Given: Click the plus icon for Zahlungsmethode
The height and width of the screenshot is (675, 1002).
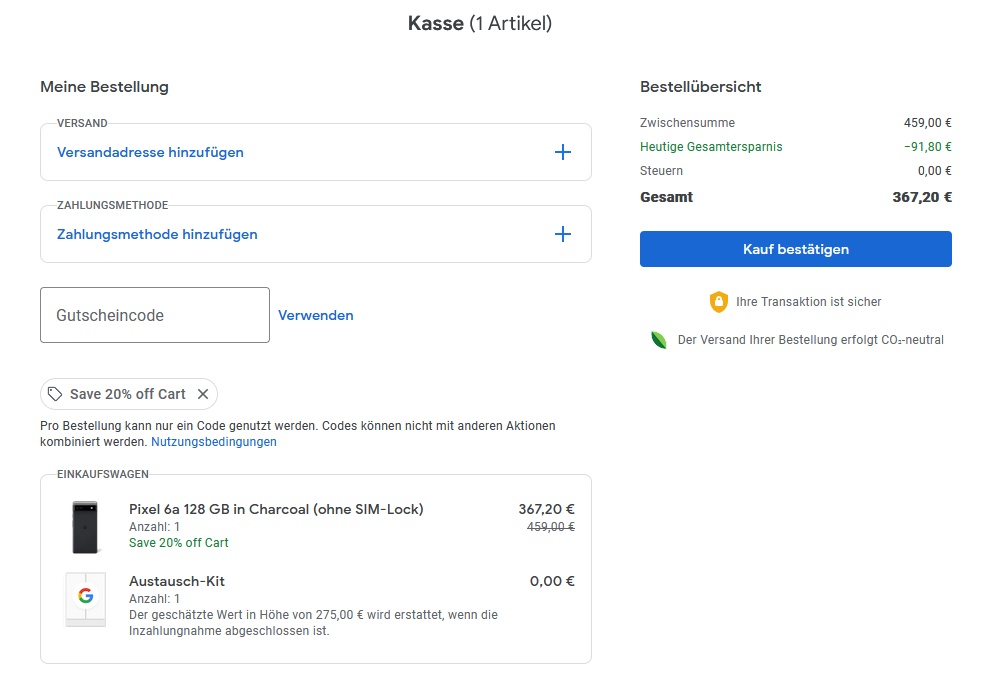Looking at the screenshot, I should pyautogui.click(x=563, y=234).
